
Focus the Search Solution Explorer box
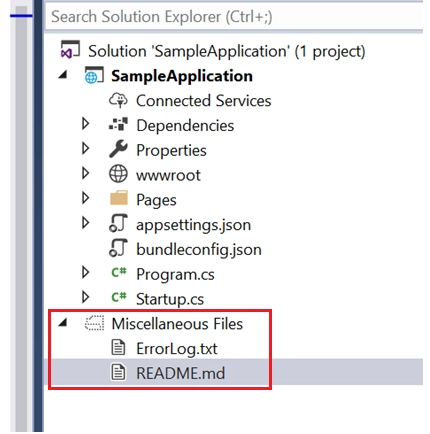click(x=234, y=16)
